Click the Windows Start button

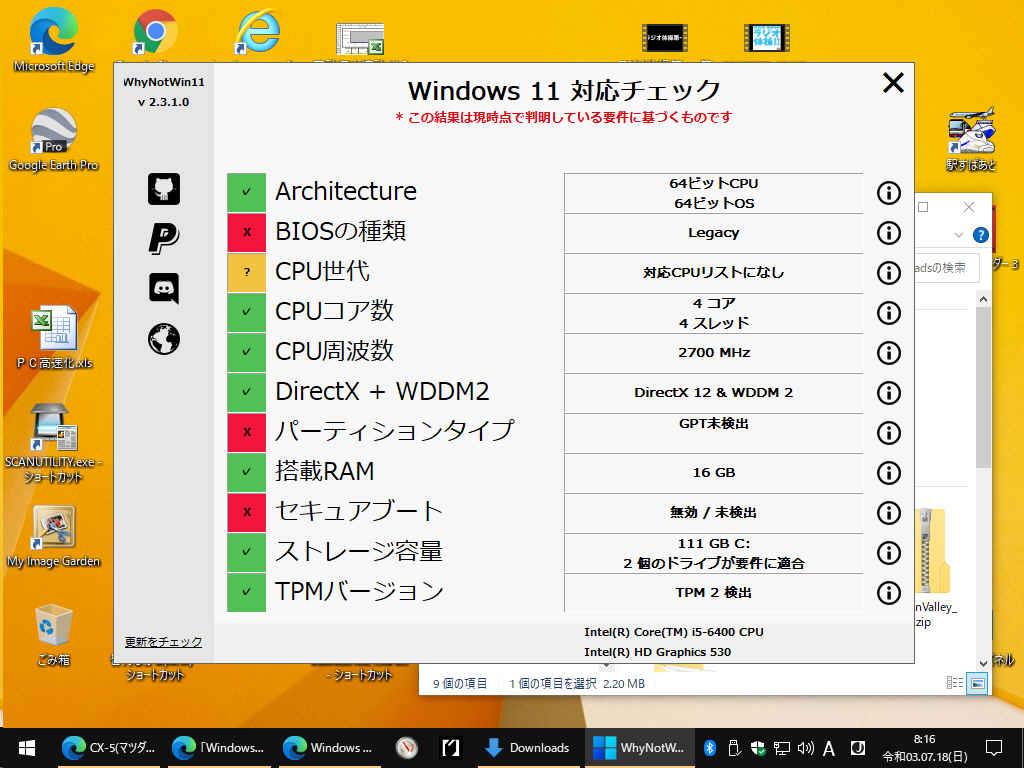tap(26, 748)
